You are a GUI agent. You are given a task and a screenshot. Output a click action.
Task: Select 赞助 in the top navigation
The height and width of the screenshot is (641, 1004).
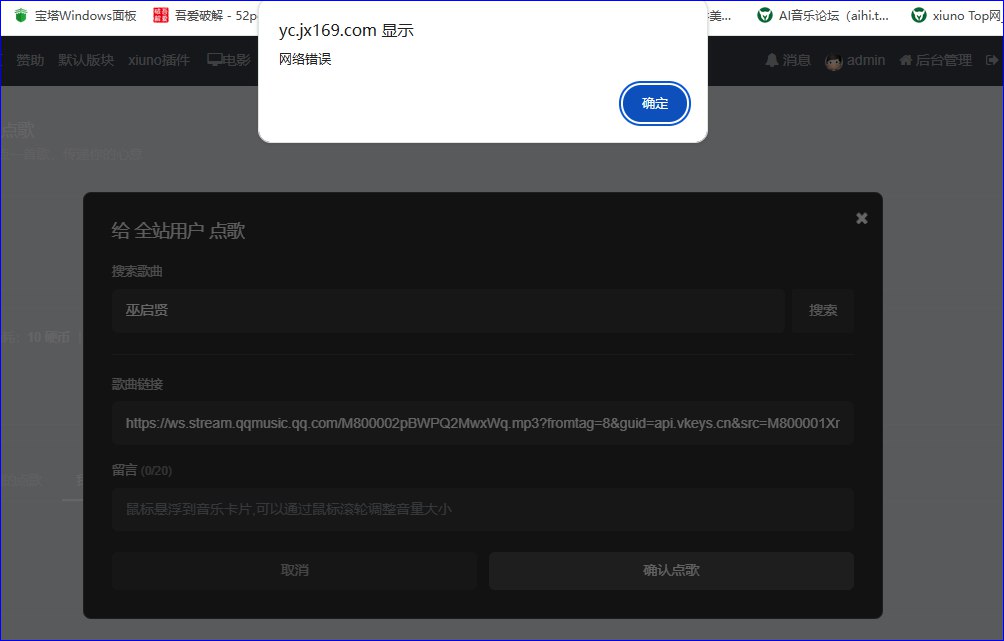tap(29, 60)
